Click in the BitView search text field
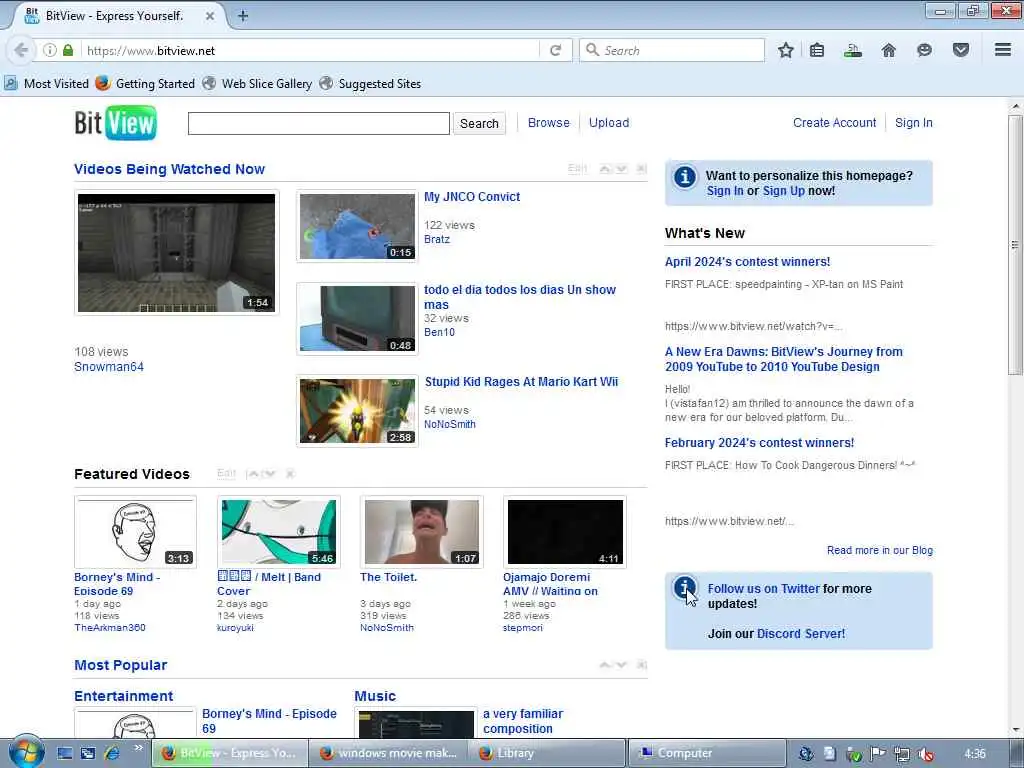This screenshot has width=1024, height=768. click(x=319, y=123)
